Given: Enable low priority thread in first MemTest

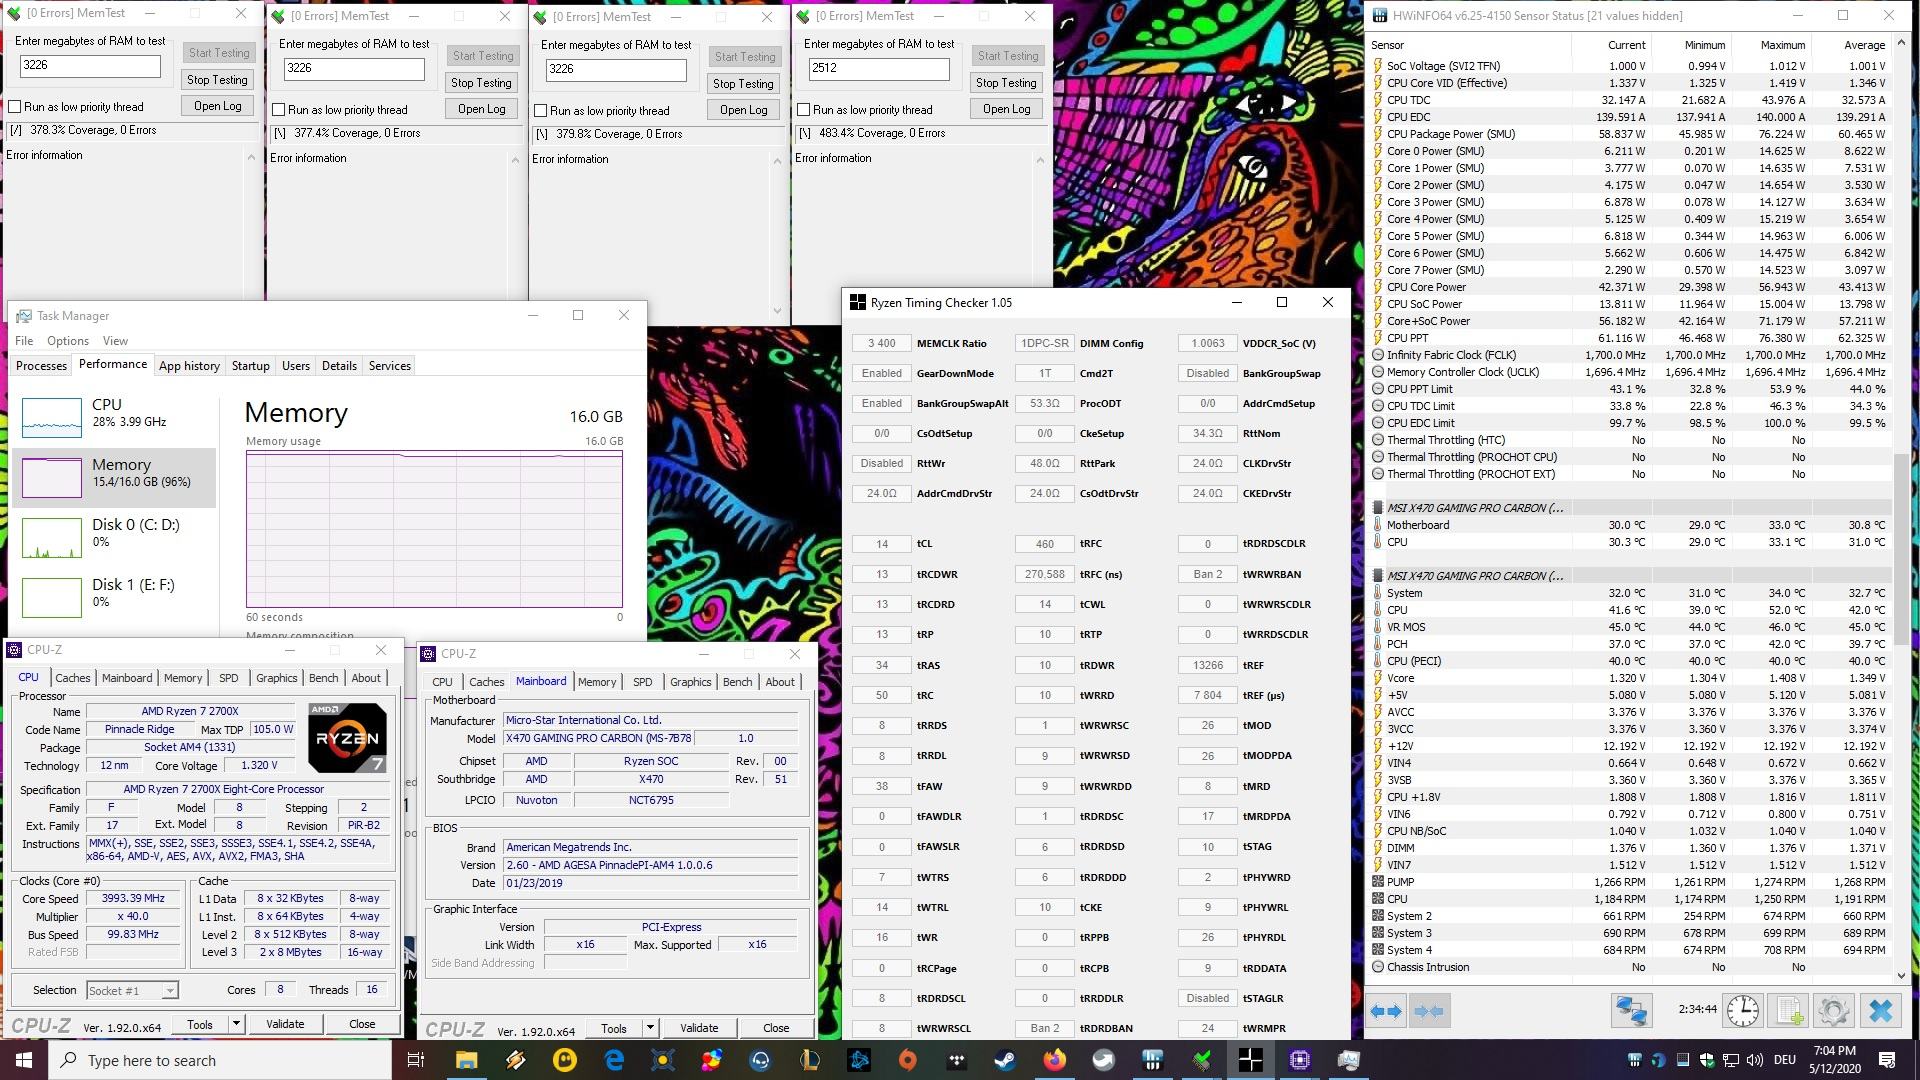Looking at the screenshot, I should (15, 107).
